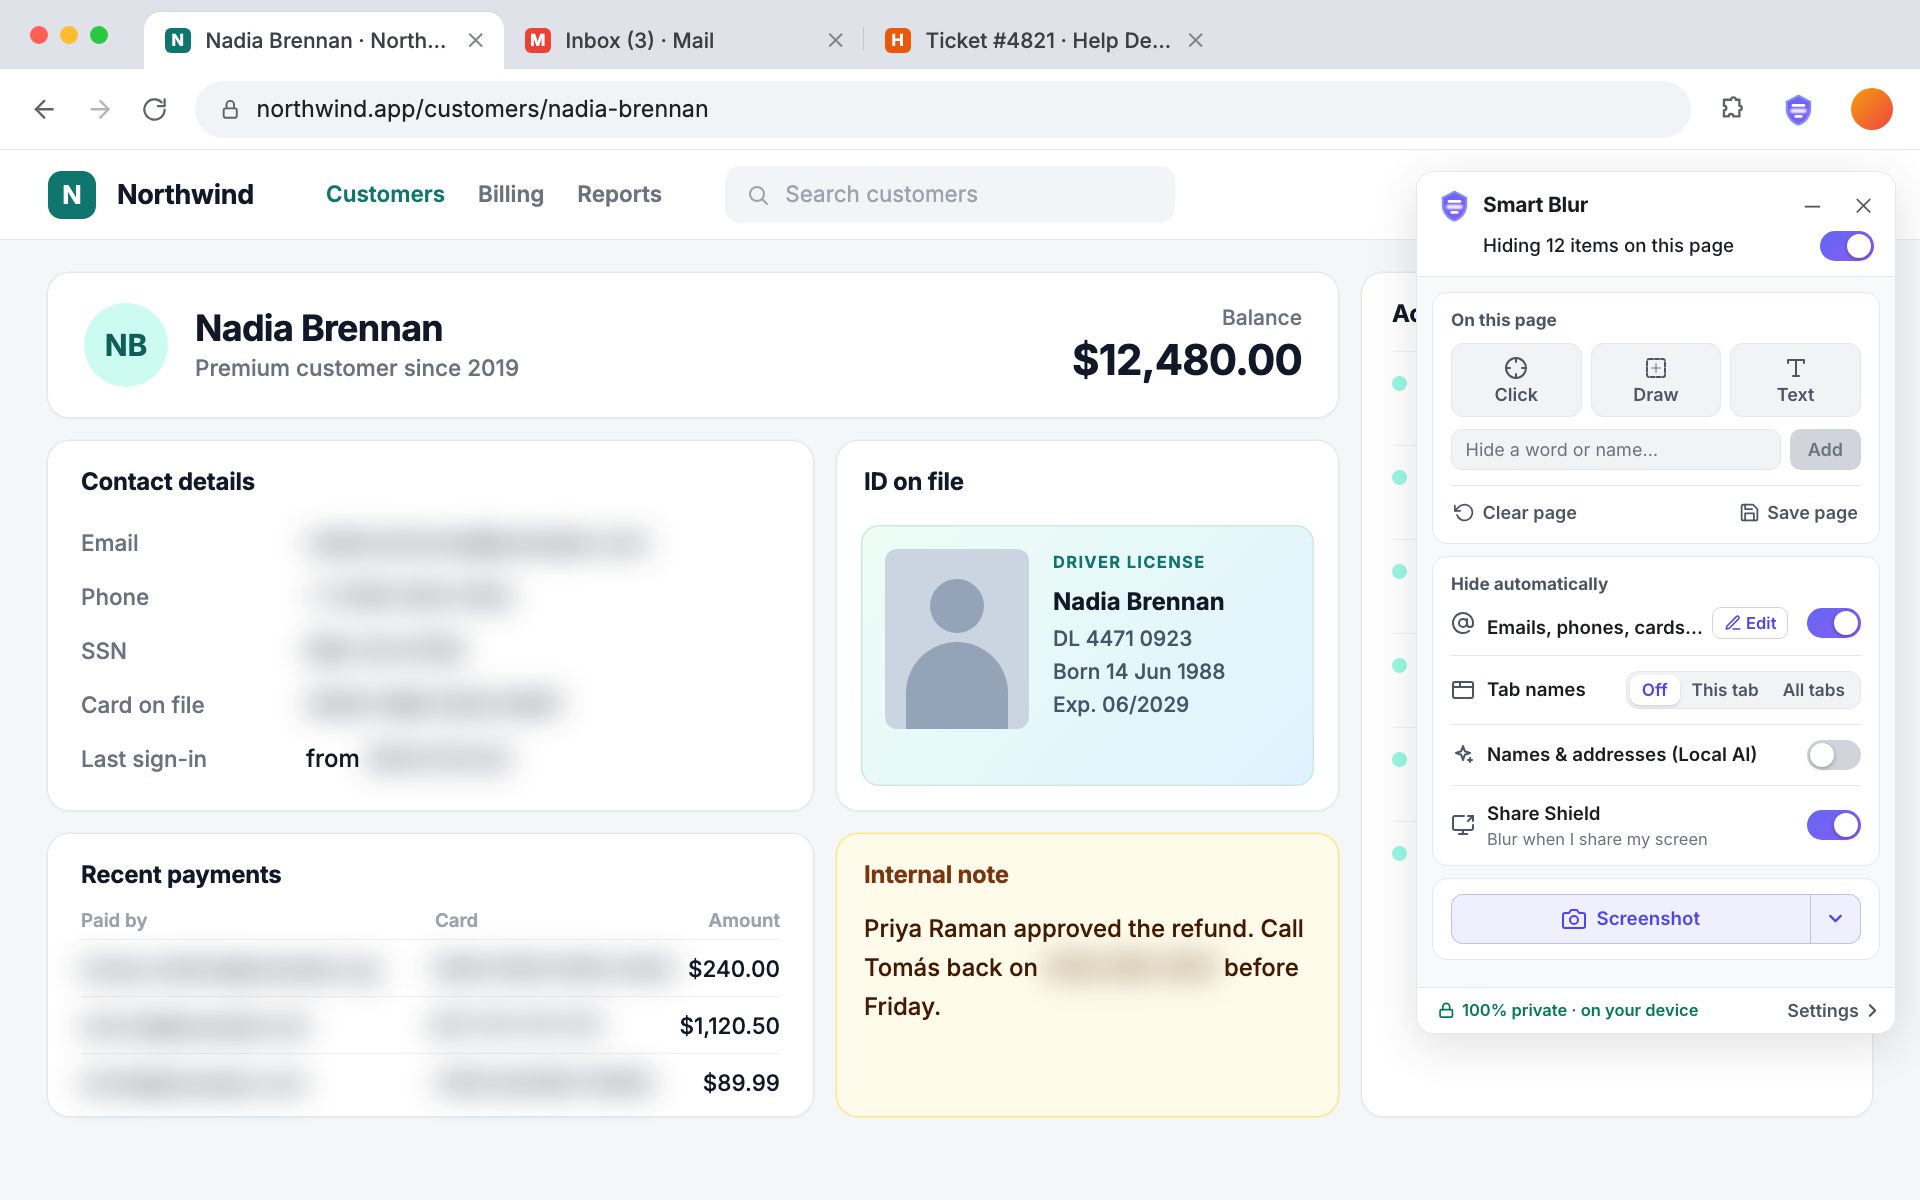The image size is (1920, 1200).
Task: Edit the Emails, phones, cards rule
Action: 1750,623
